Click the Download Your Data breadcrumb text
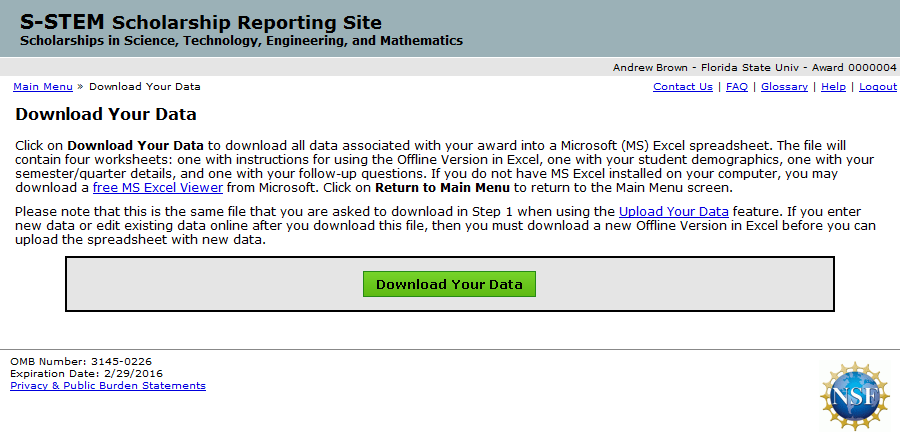 144,87
